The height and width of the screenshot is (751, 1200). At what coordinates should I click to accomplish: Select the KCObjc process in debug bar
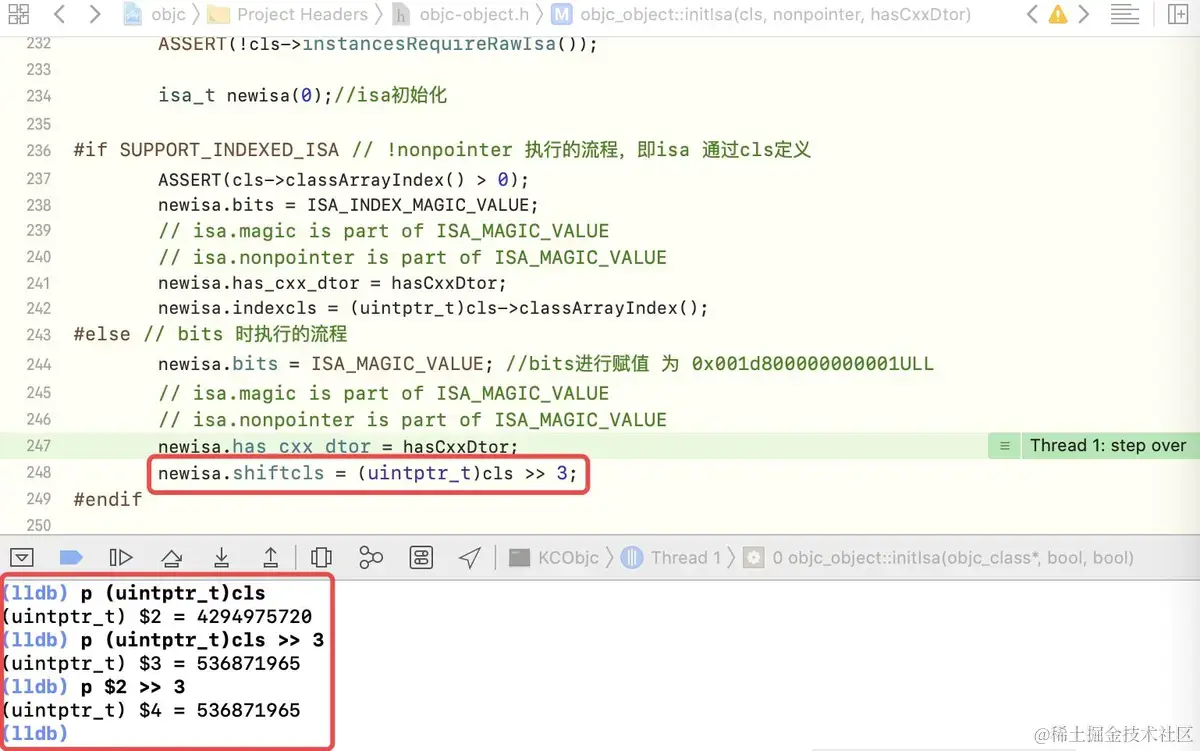tap(554, 557)
